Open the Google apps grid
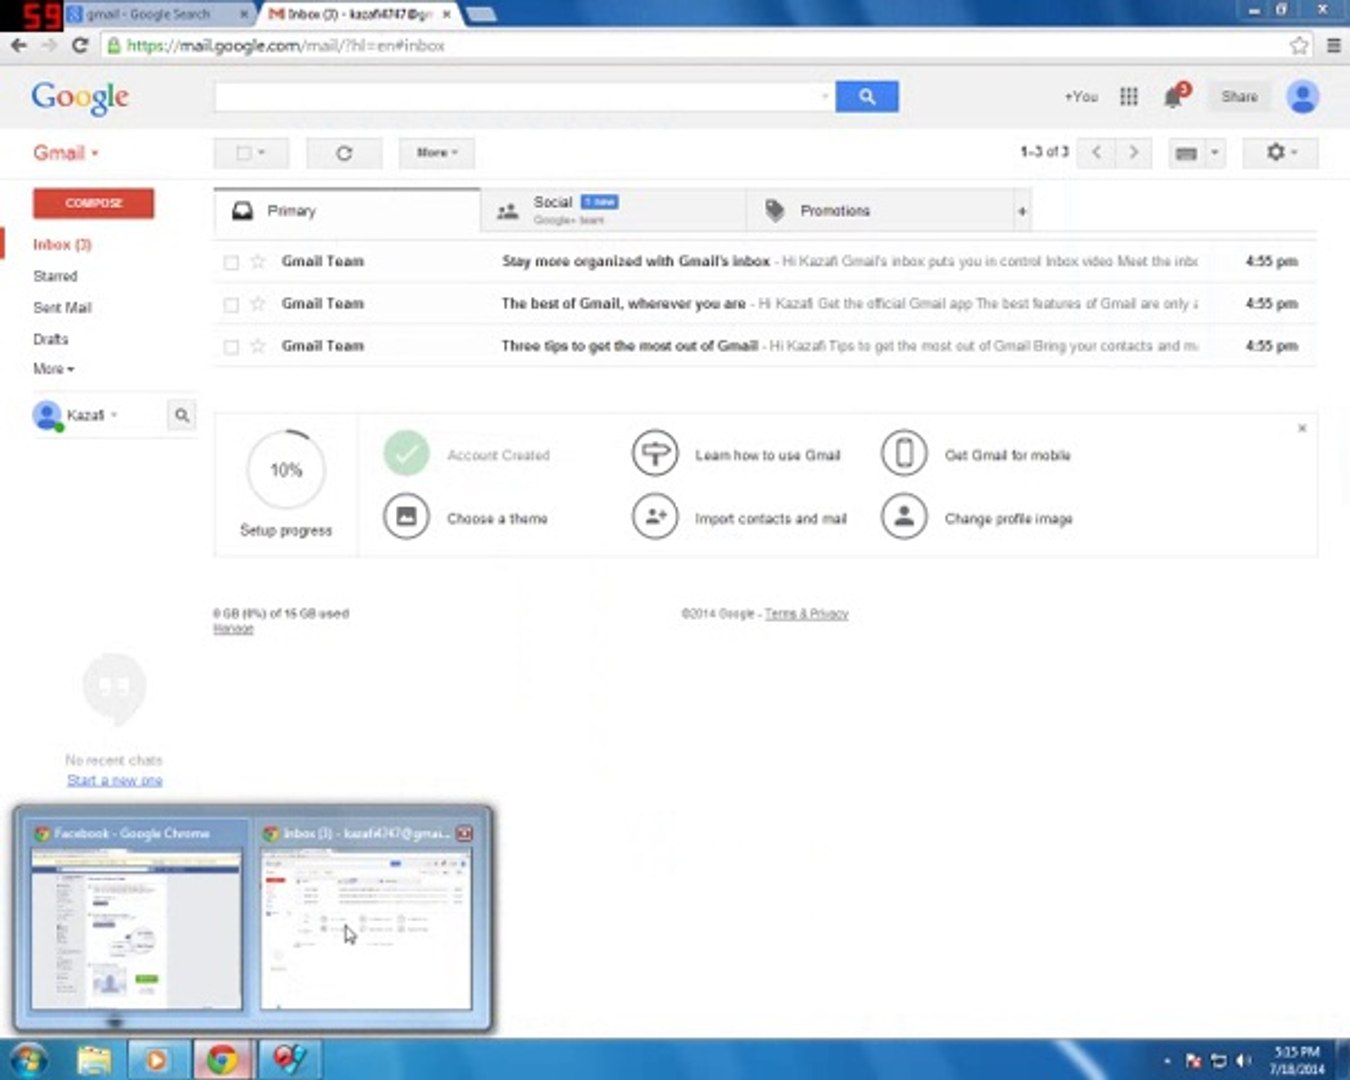The width and height of the screenshot is (1350, 1080). click(x=1129, y=96)
